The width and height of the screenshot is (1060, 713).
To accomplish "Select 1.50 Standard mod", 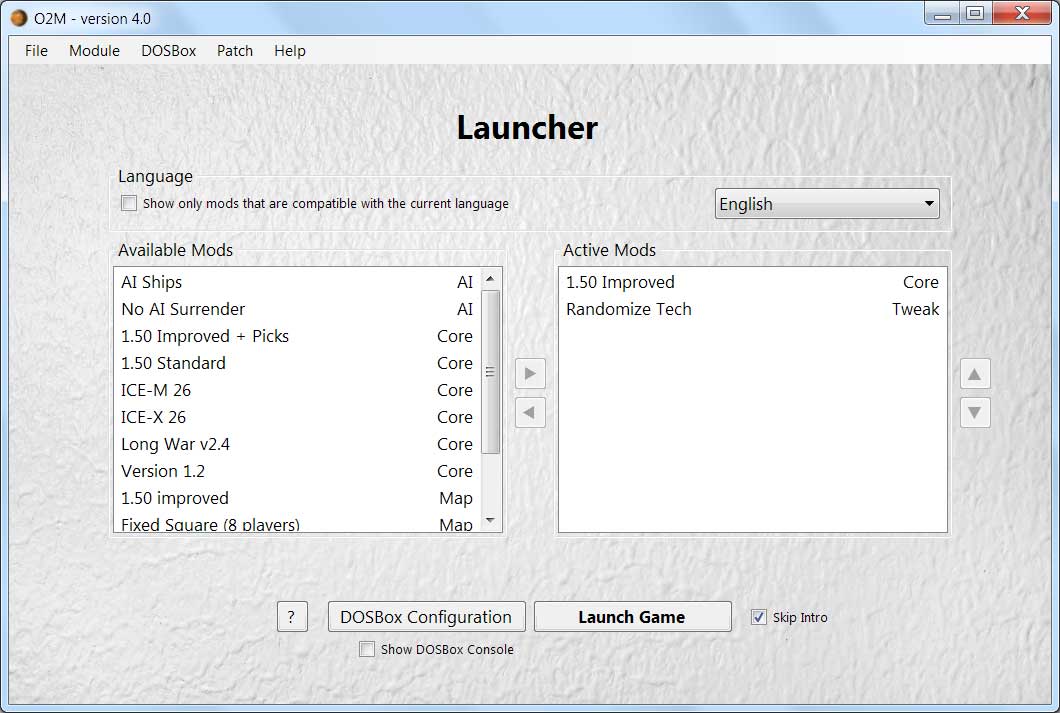I will point(297,363).
